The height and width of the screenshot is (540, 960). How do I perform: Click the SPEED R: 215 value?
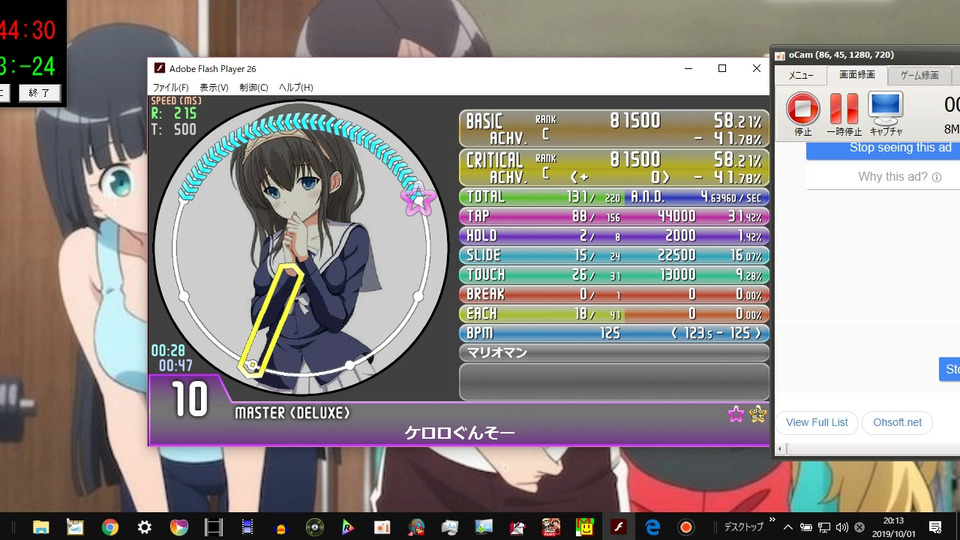(x=174, y=113)
